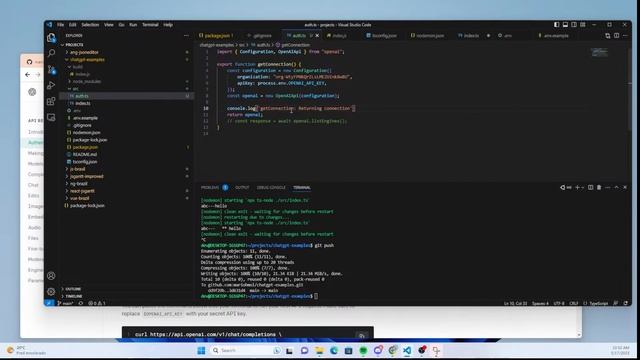Click getConnection in the breadcrumb
The height and width of the screenshot is (360, 640).
click(295, 45)
